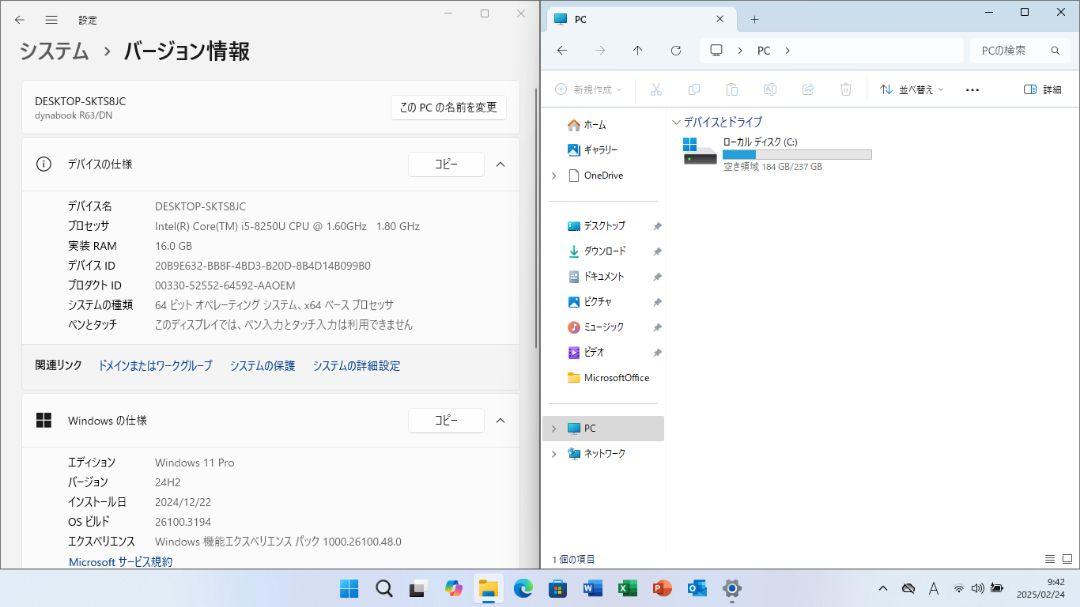The width and height of the screenshot is (1080, 607).
Task: Click the copy icon in Explorer toolbar
Action: 694,90
